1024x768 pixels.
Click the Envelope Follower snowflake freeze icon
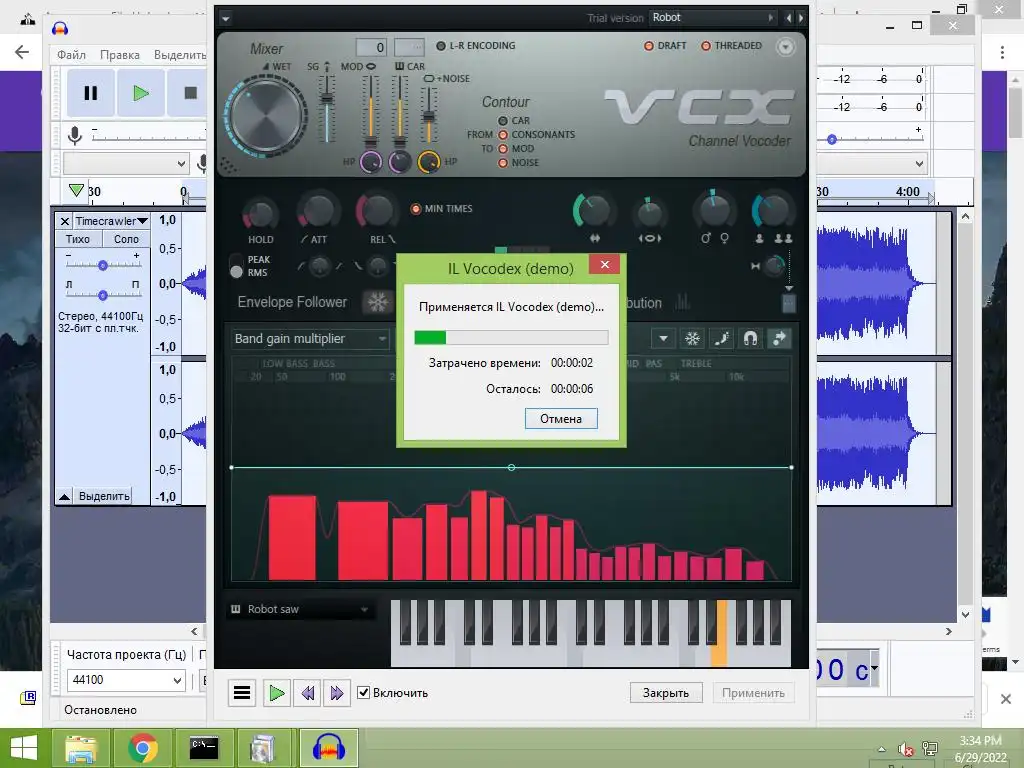(x=377, y=302)
